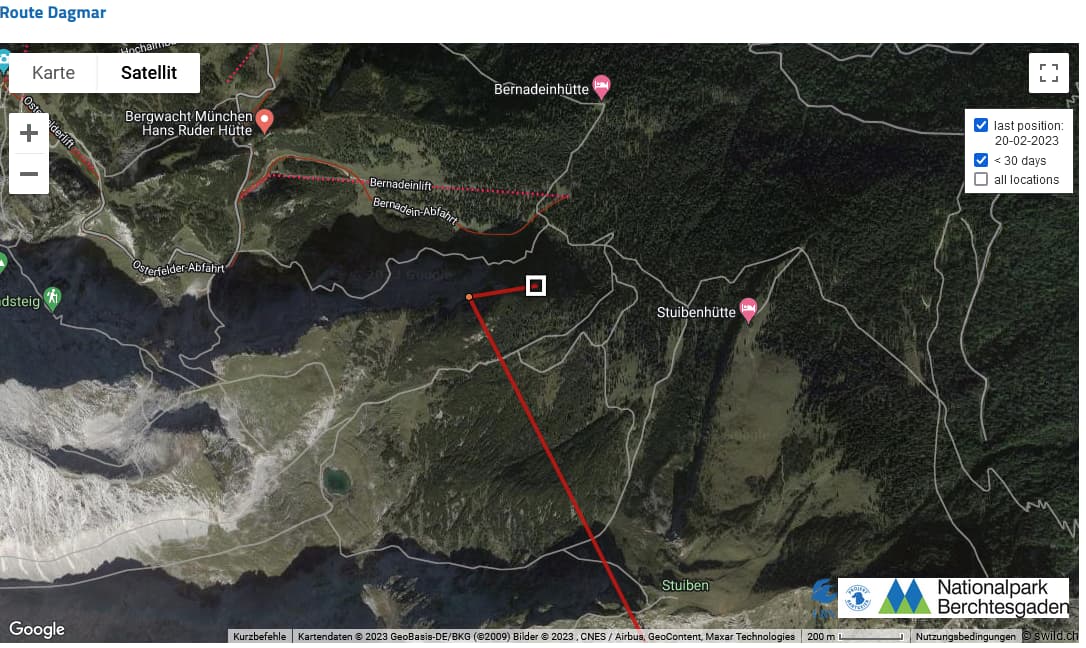Click the Google logo
1086x648 pixels.
(x=37, y=629)
